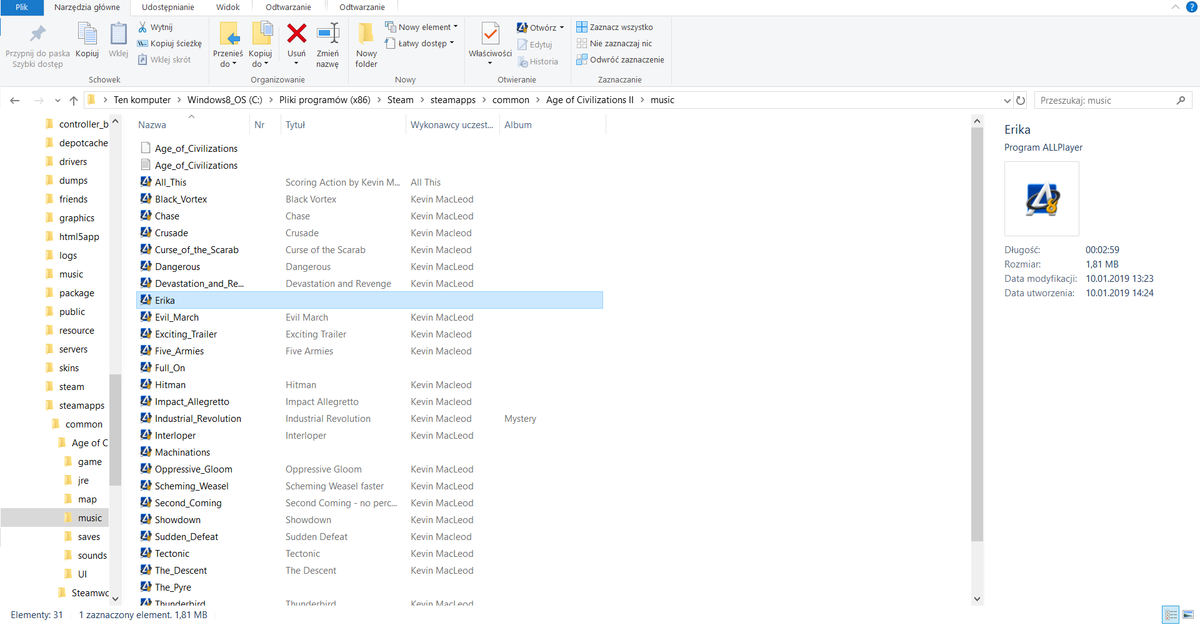Screen dimensions: 1200x625
Task: Collapse the ribbon with the chevron
Action: pos(1176,7)
